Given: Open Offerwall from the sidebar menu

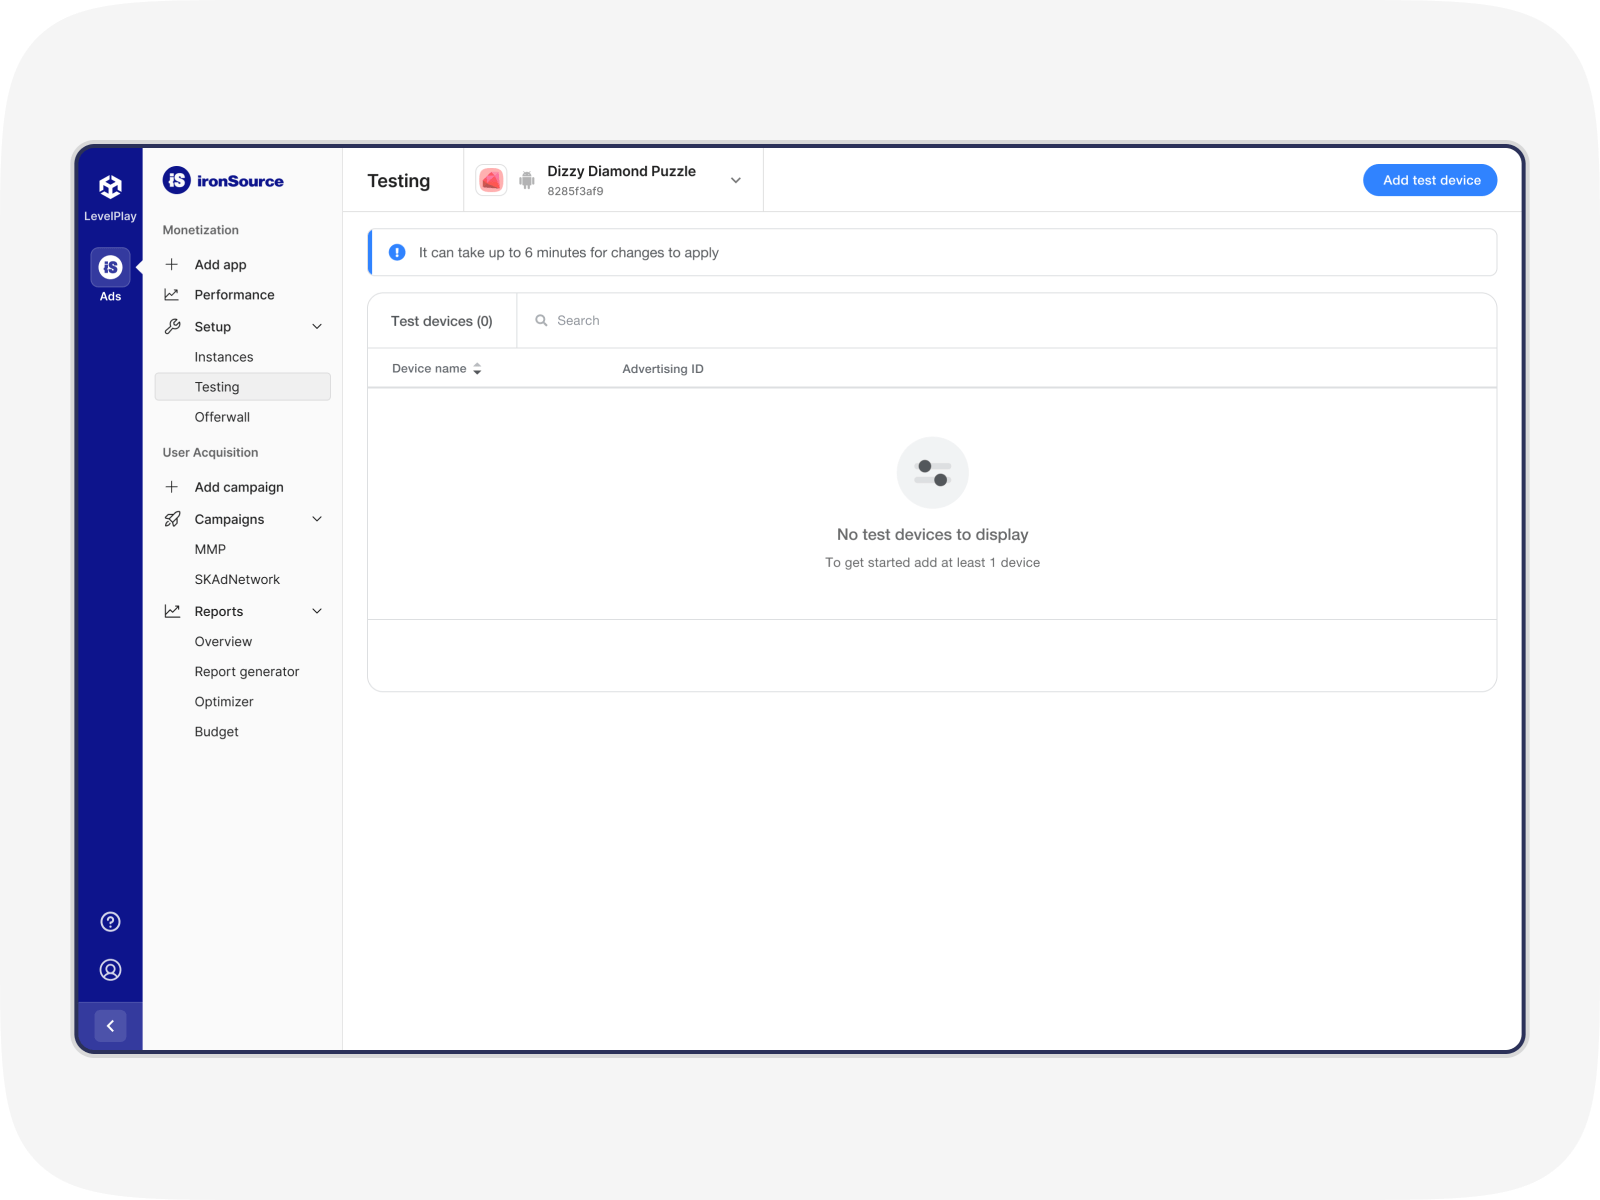Looking at the screenshot, I should click(221, 417).
